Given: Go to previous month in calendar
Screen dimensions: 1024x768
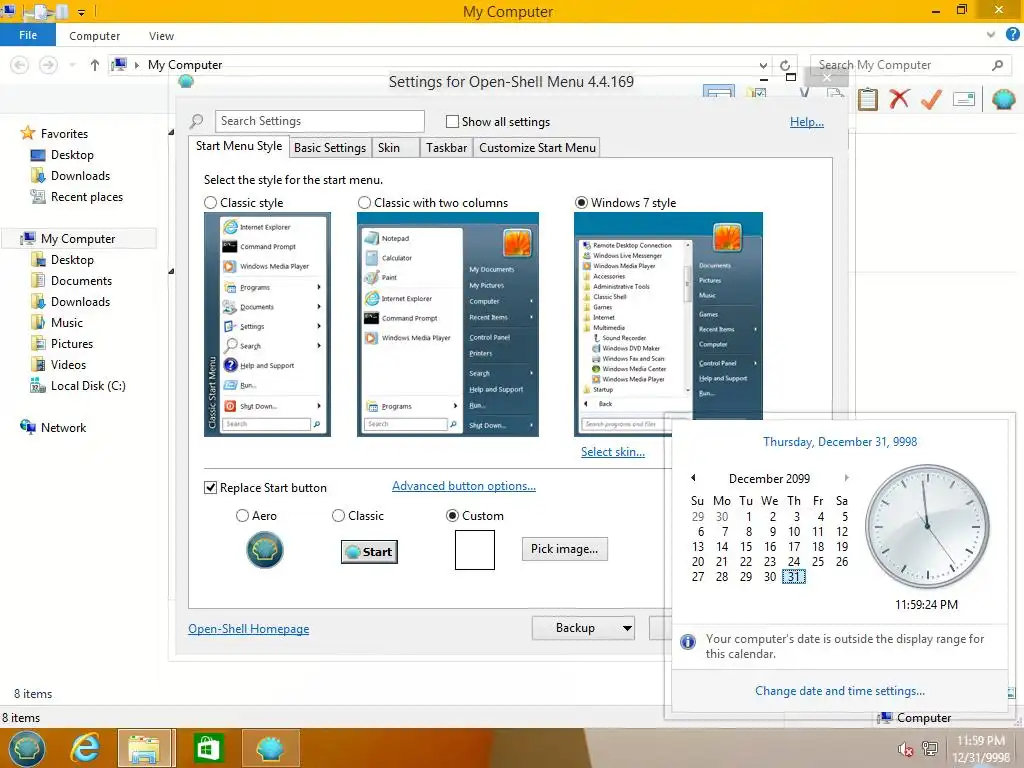Looking at the screenshot, I should pyautogui.click(x=693, y=477).
